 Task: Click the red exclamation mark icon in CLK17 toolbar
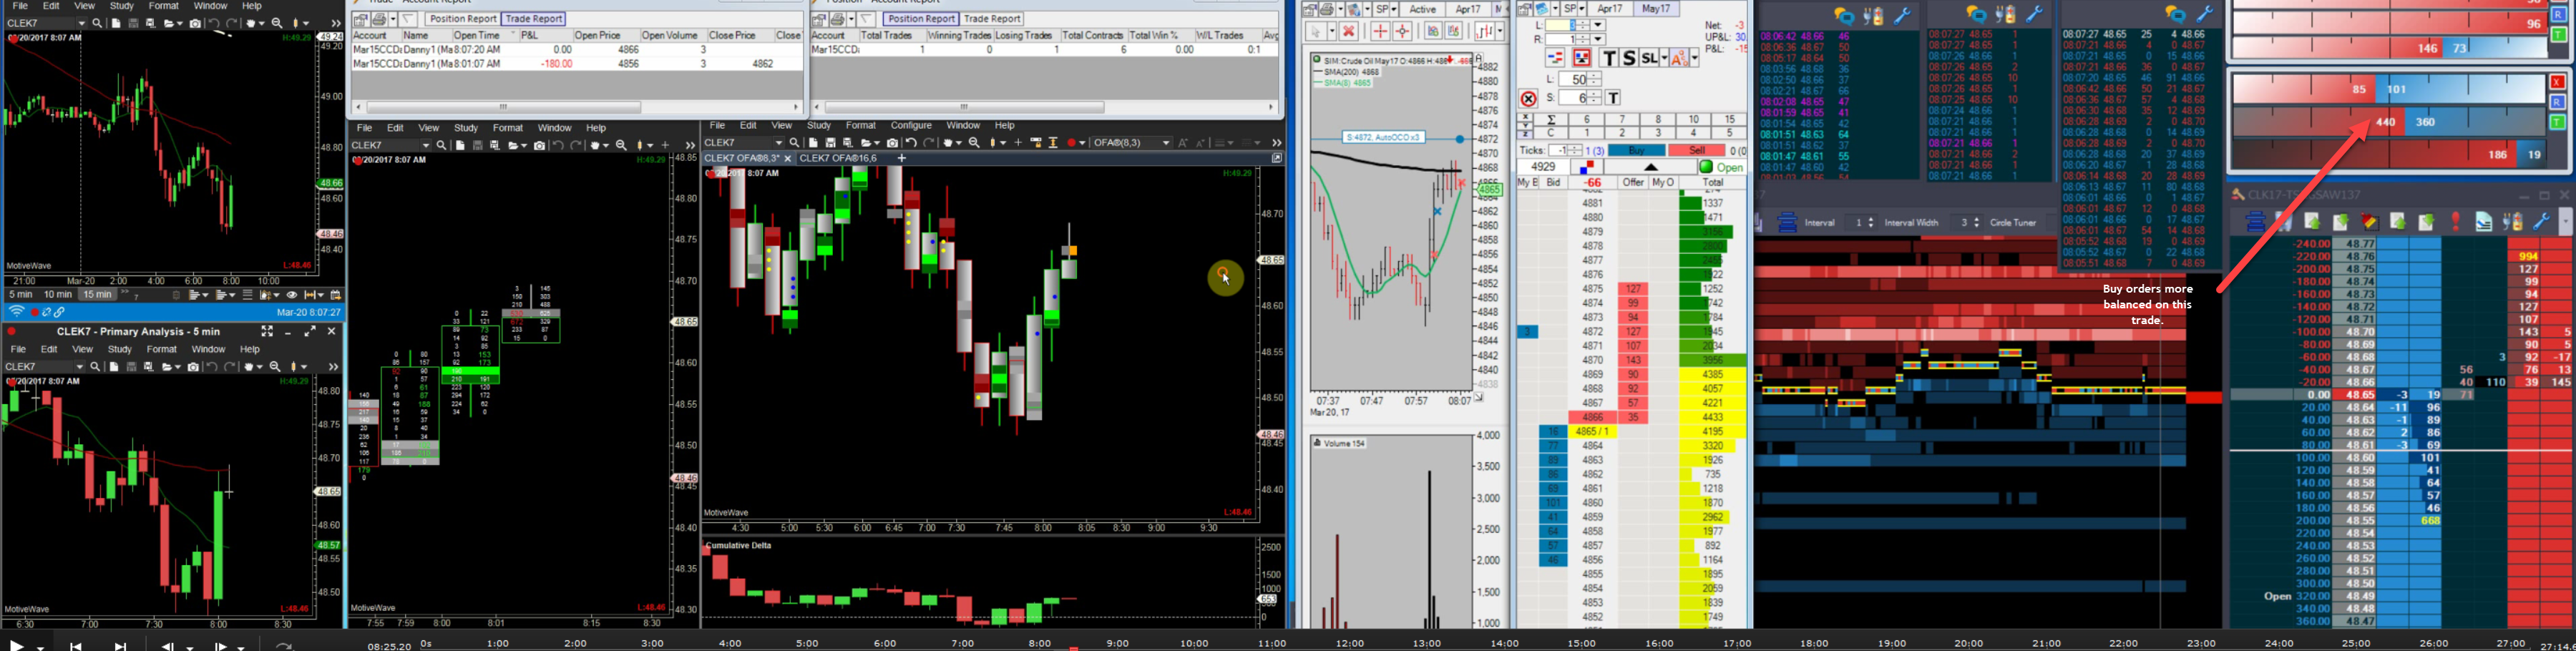[2455, 222]
